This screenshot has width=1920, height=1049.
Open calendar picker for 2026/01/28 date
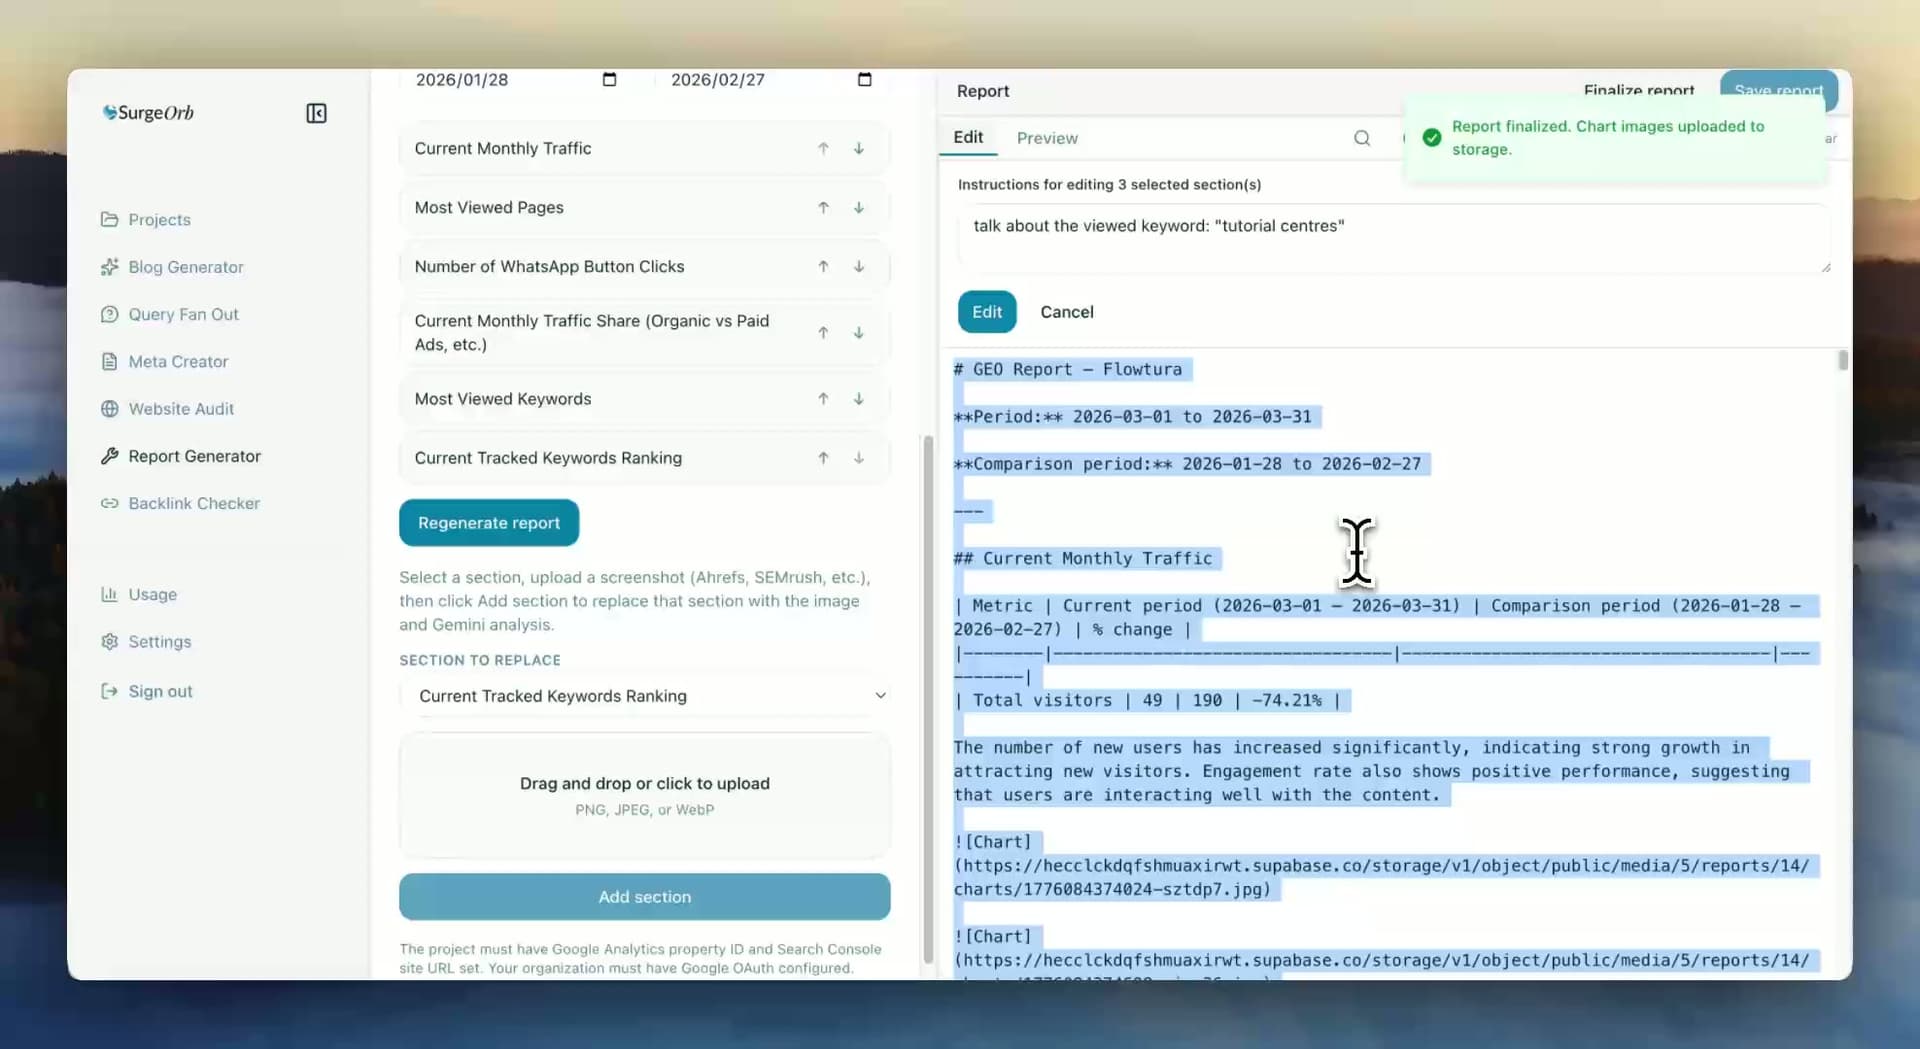point(609,80)
